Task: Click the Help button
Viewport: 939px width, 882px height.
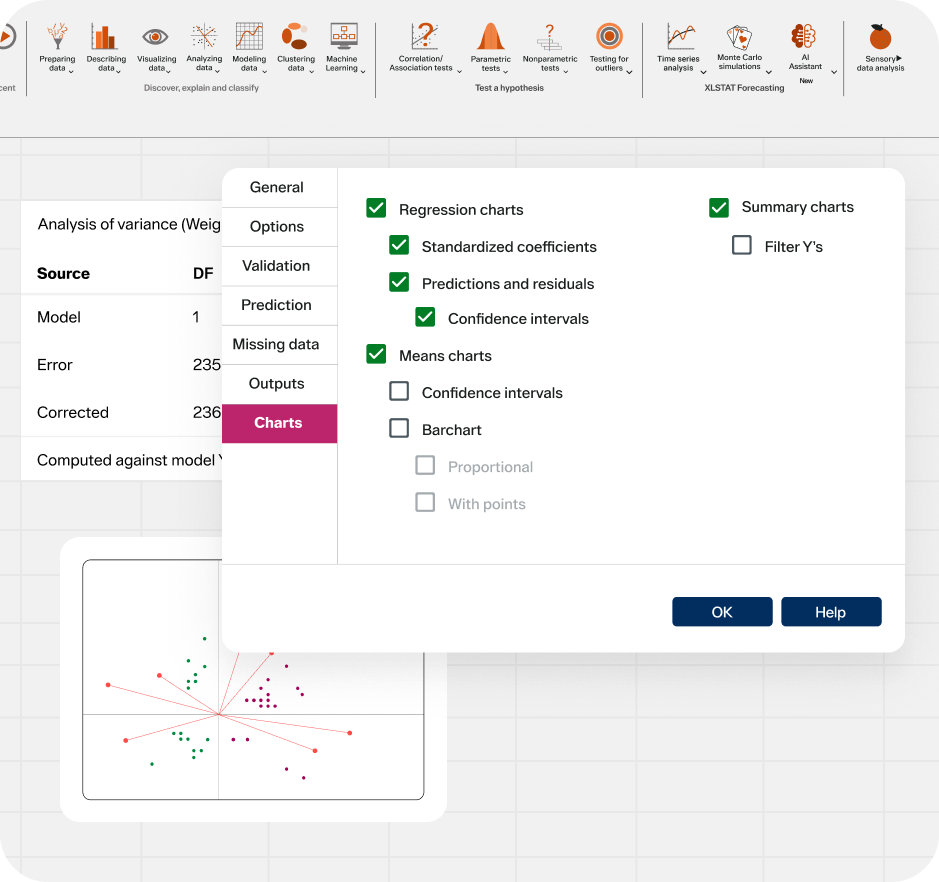Action: click(x=830, y=613)
